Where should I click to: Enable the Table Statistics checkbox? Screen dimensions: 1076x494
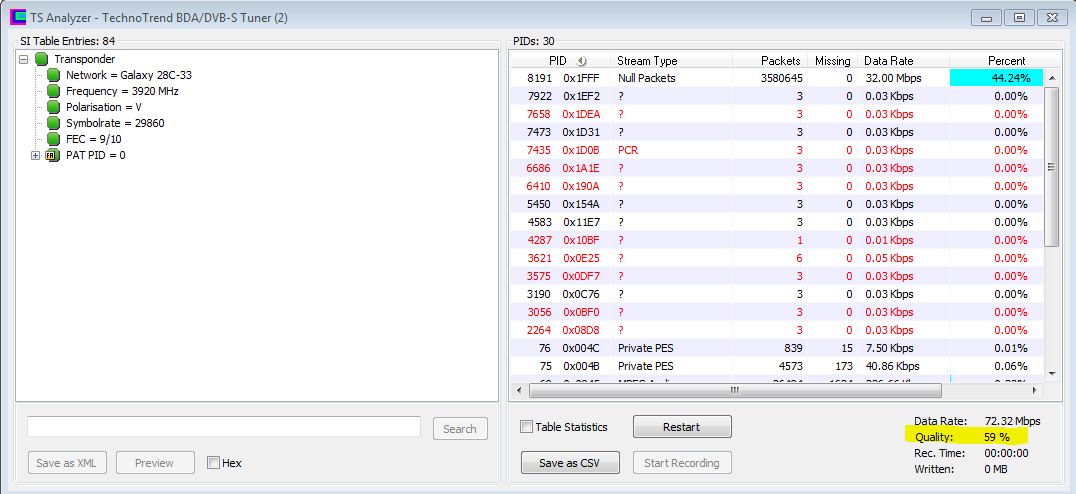point(527,427)
